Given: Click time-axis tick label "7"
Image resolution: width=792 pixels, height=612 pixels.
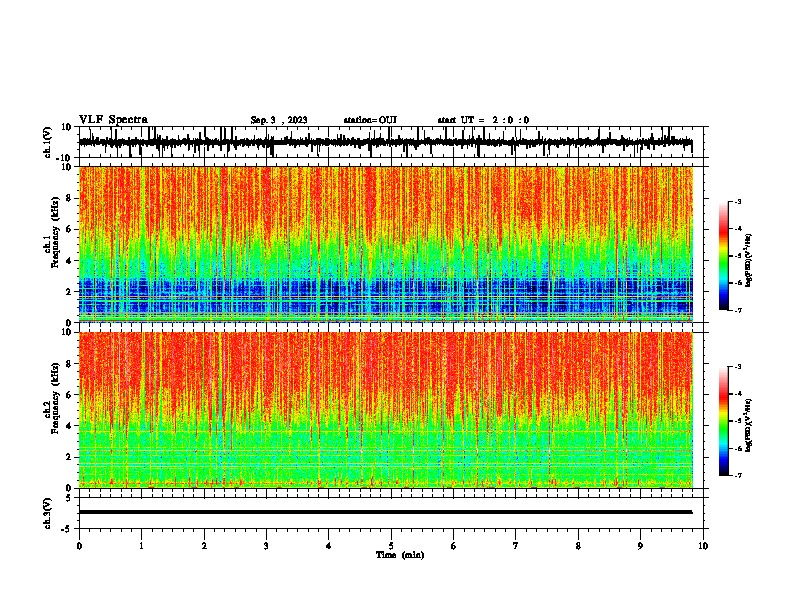Looking at the screenshot, I should pos(516,546).
